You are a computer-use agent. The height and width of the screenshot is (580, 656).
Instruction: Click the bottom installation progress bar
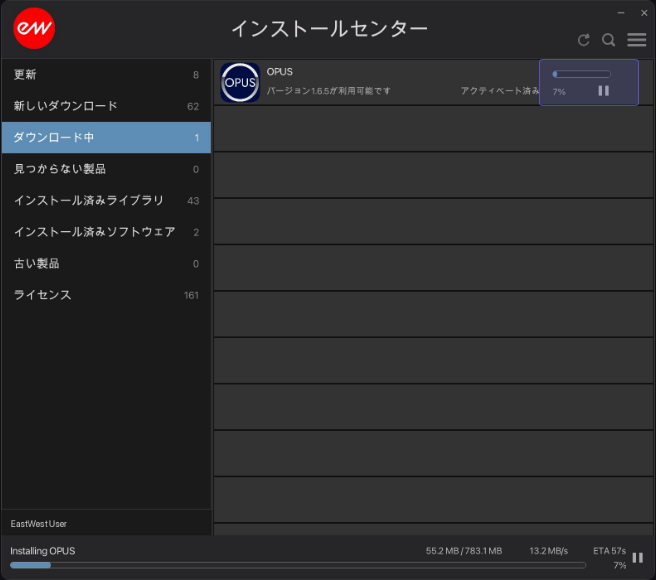(298, 565)
